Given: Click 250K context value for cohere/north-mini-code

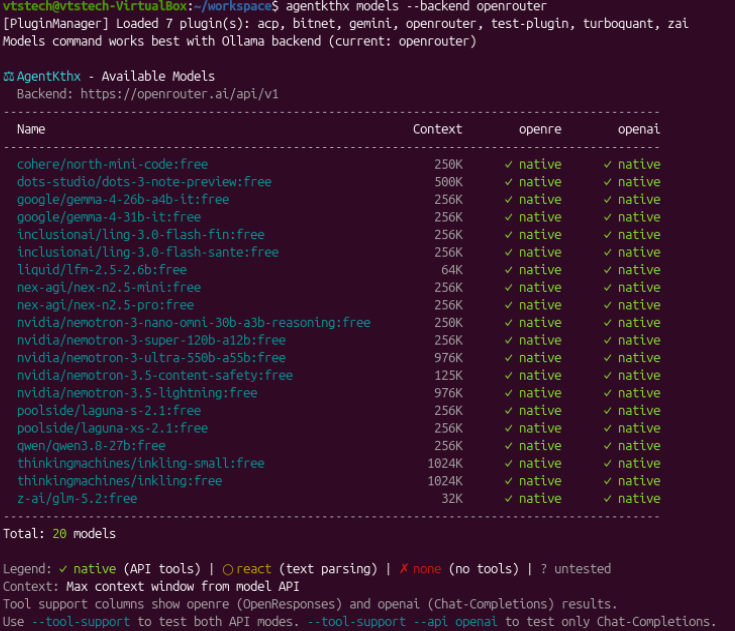Looking at the screenshot, I should coord(448,165).
